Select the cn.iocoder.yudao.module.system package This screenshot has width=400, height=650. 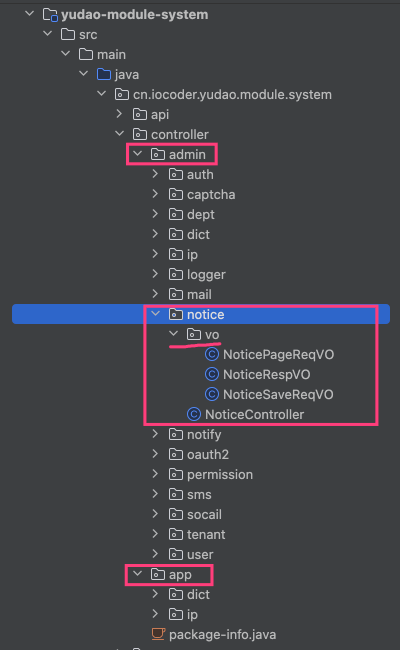point(223,95)
